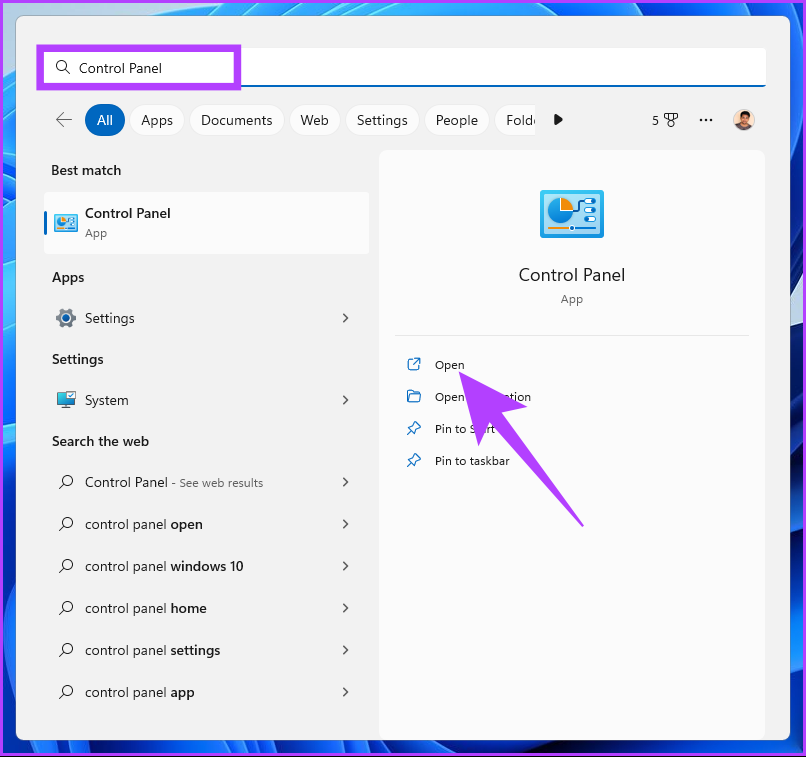Screen dimensions: 806x757
Task: Switch to the Folders filter tab
Action: coord(516,120)
